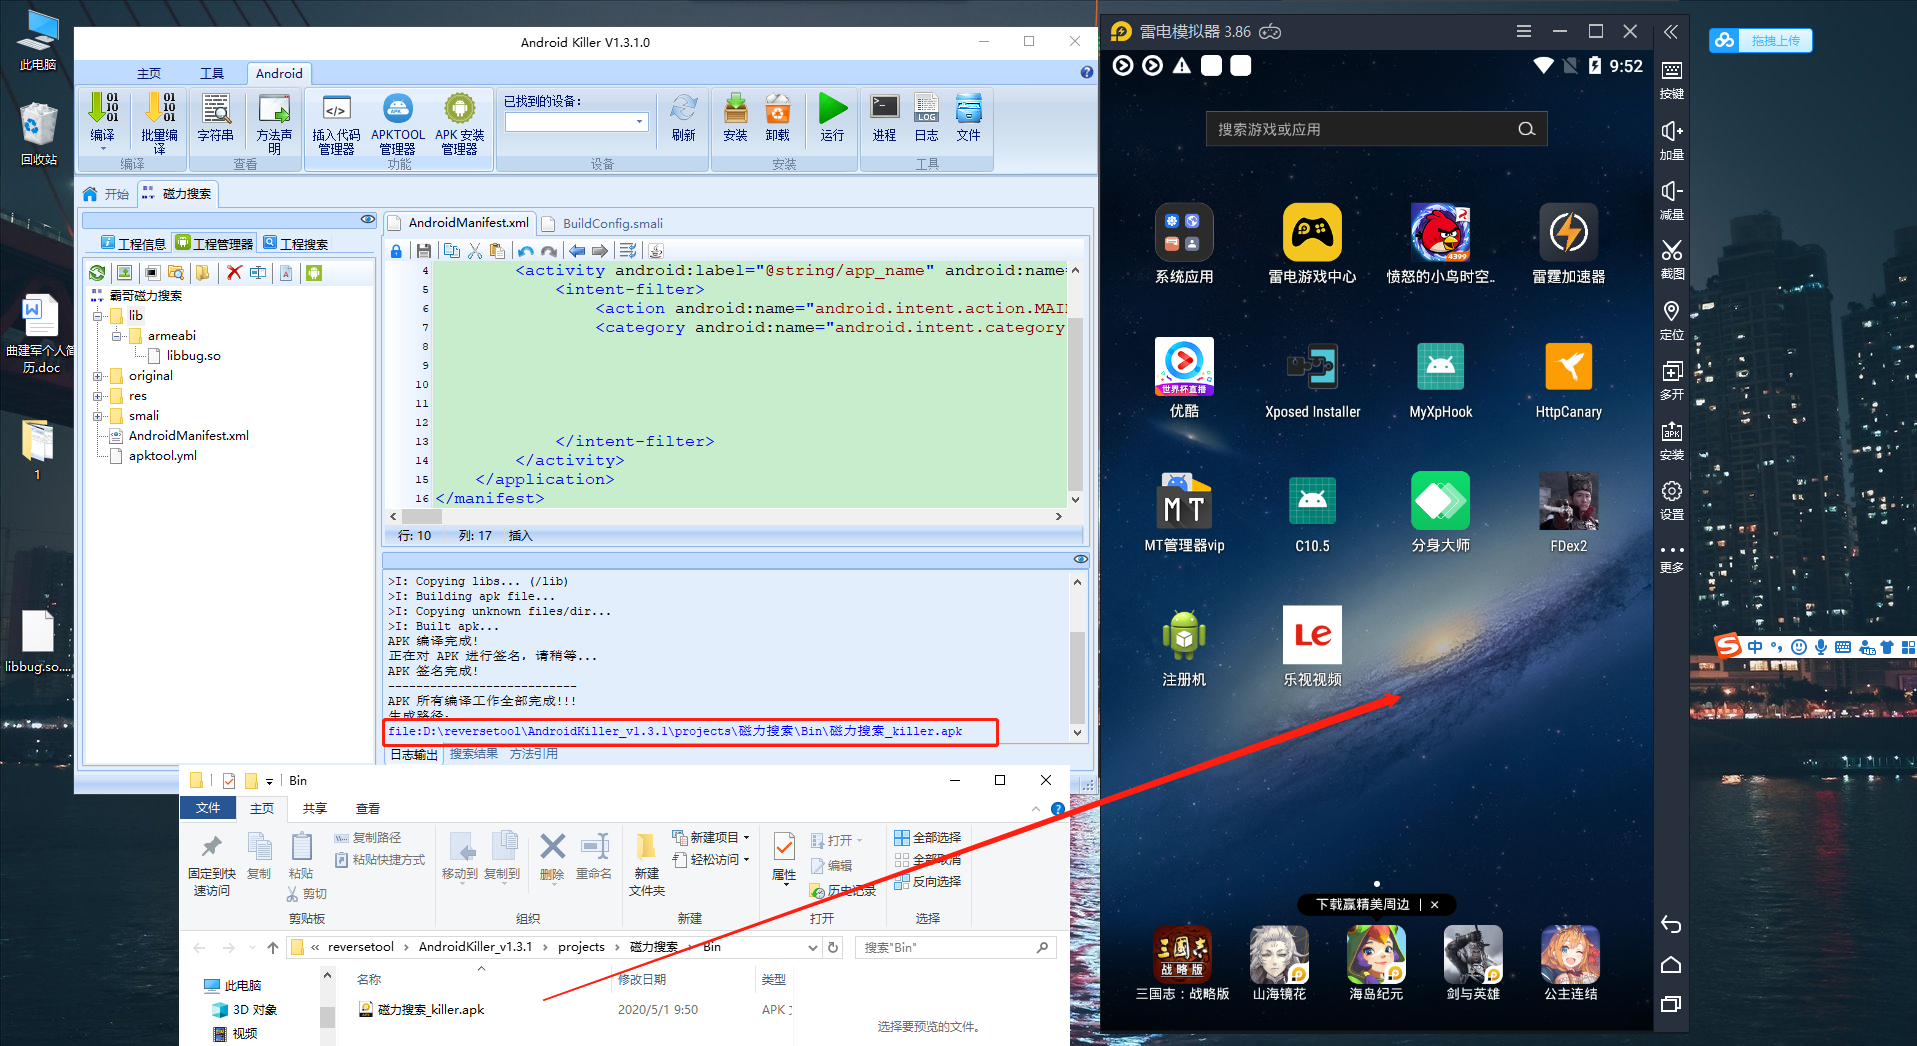Expand the original folder node
The height and width of the screenshot is (1046, 1917).
98,376
